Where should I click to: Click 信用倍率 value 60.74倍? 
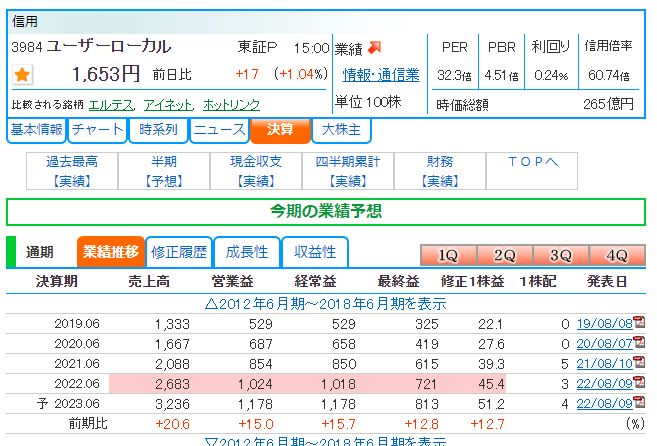click(x=608, y=76)
